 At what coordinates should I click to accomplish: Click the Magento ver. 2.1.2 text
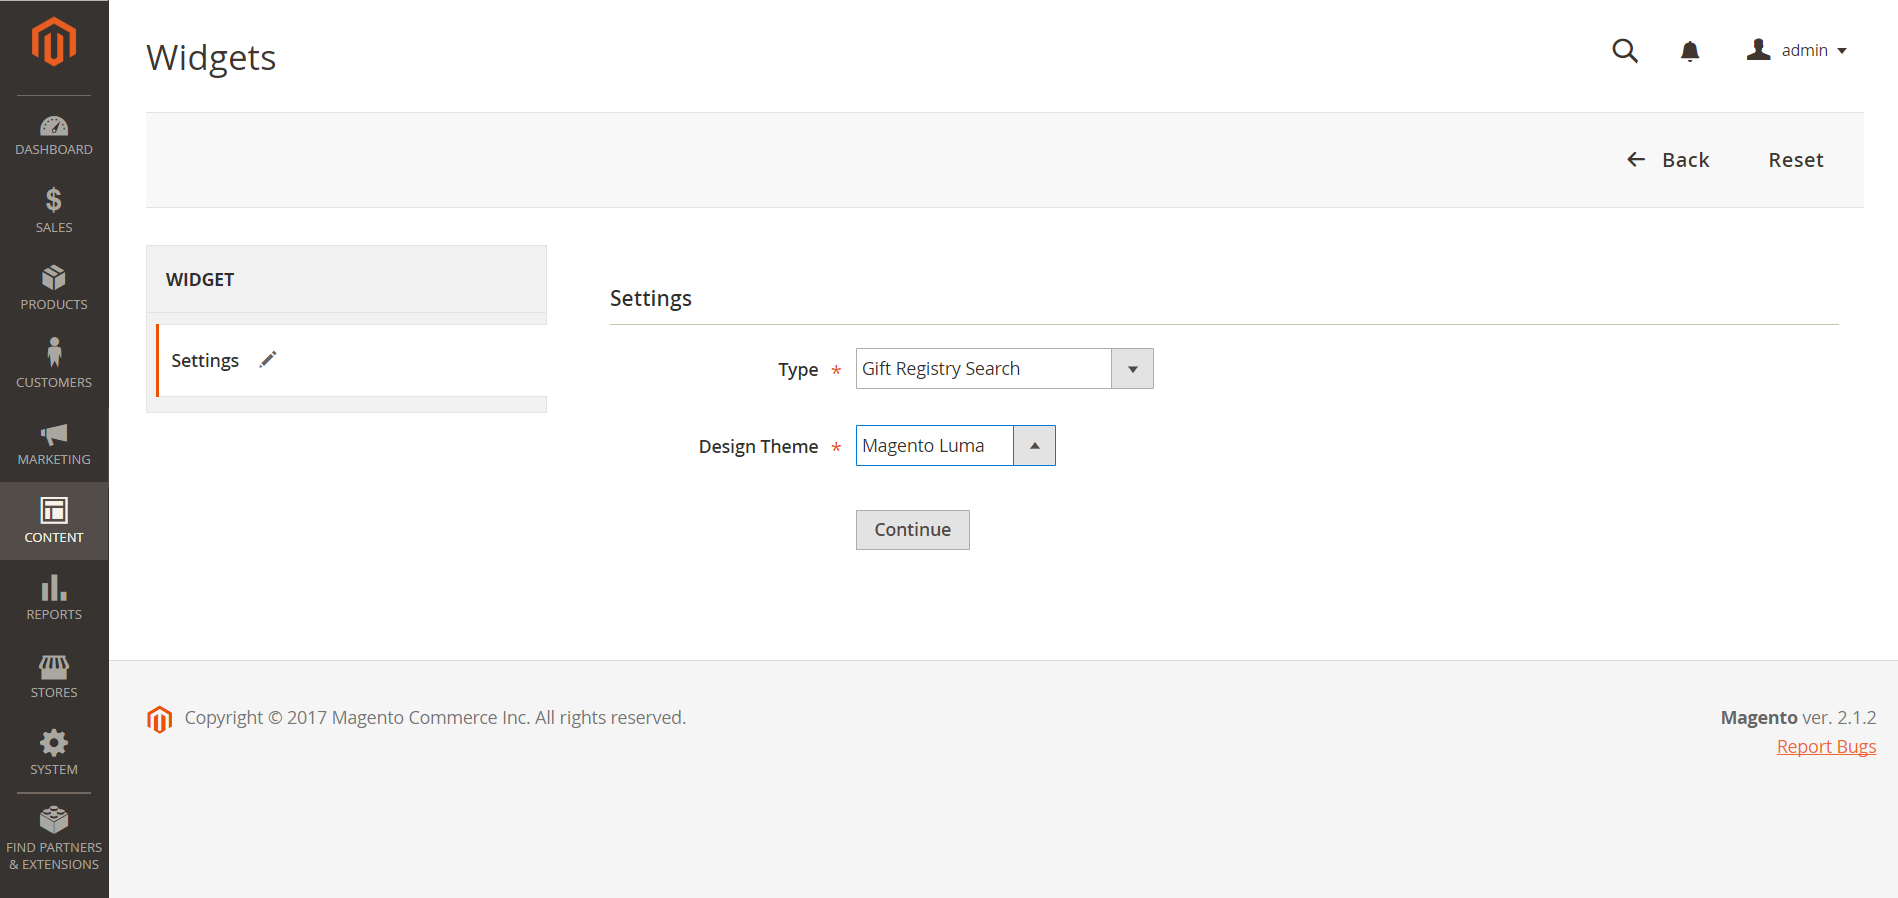coord(1798,717)
